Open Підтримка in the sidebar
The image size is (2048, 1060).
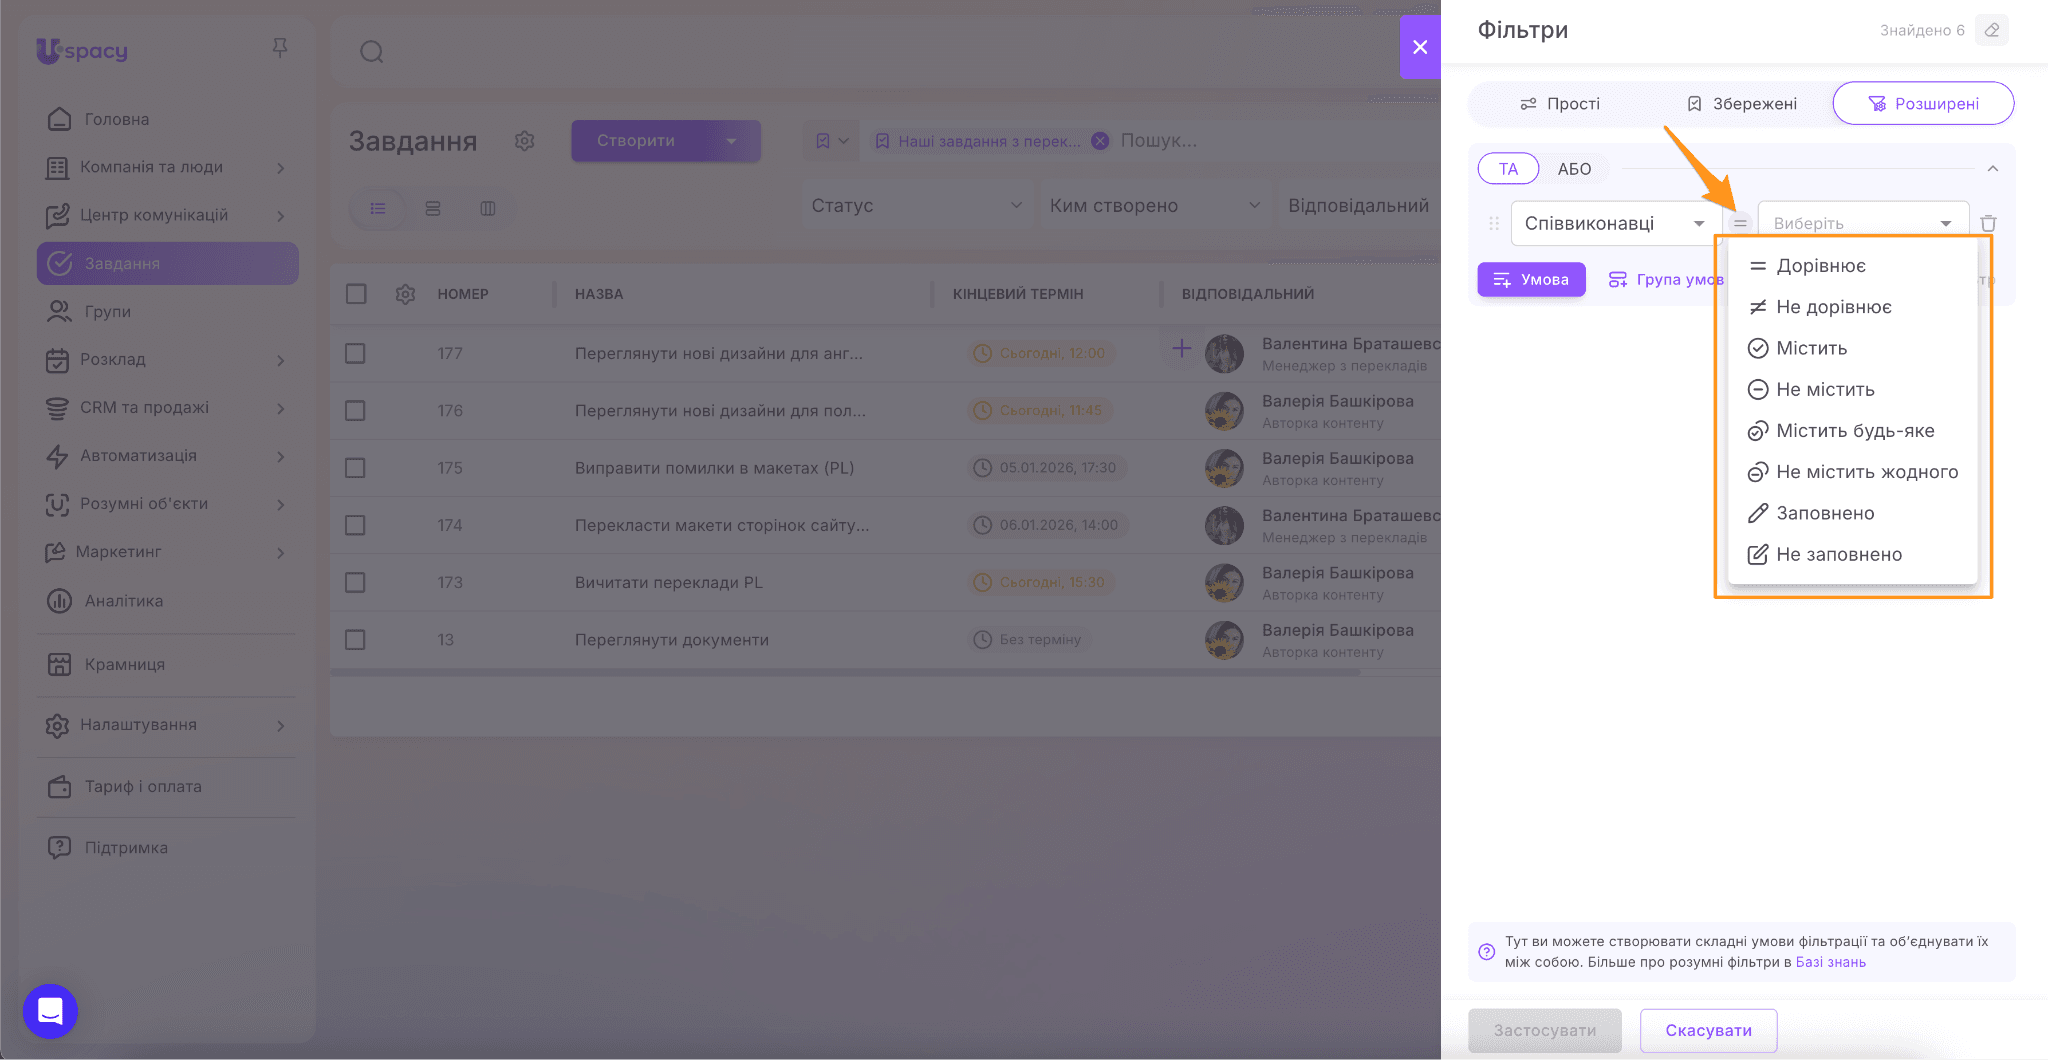[167, 848]
